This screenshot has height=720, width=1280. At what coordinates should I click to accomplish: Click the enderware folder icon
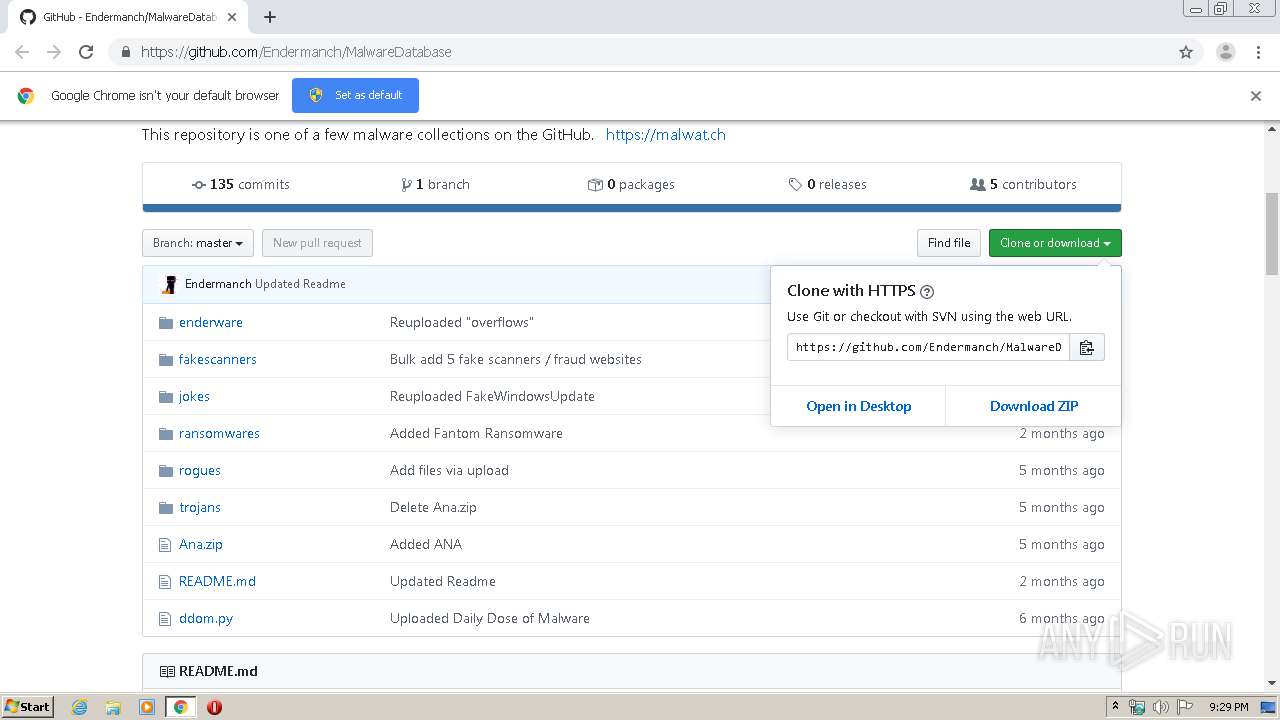coord(166,322)
